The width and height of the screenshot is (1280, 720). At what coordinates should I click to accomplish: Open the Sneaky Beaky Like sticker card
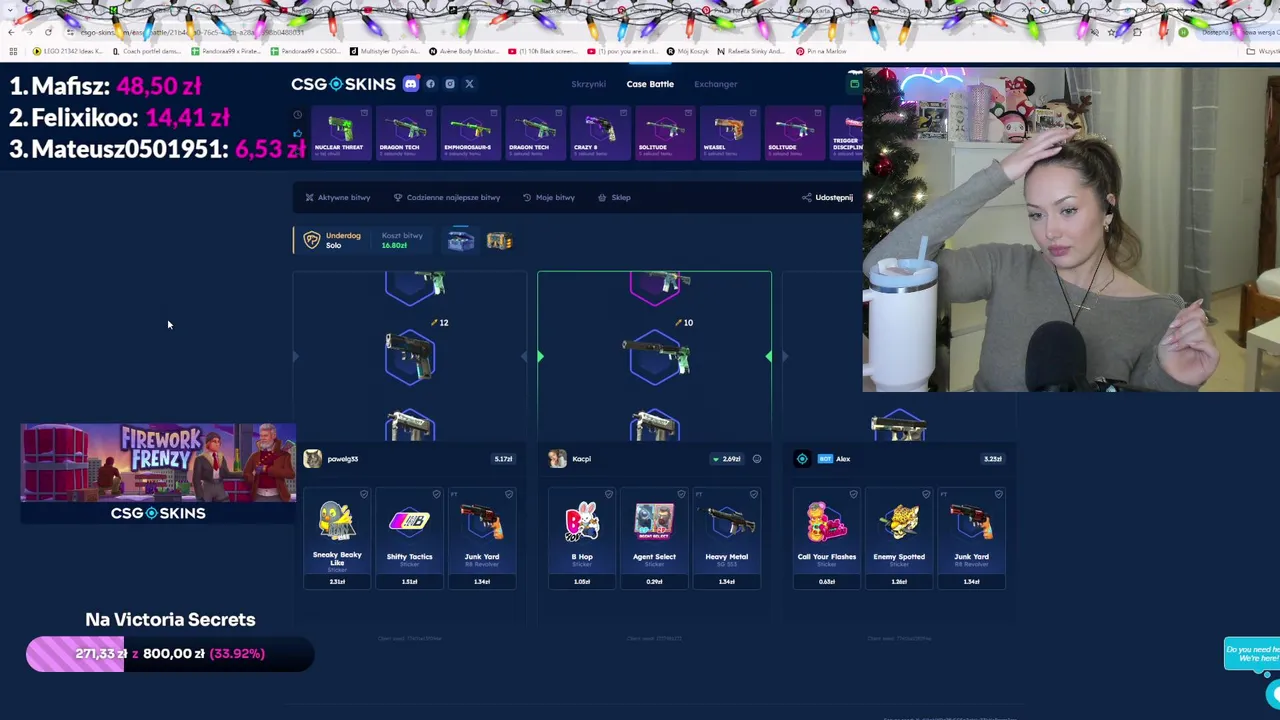[x=337, y=538]
